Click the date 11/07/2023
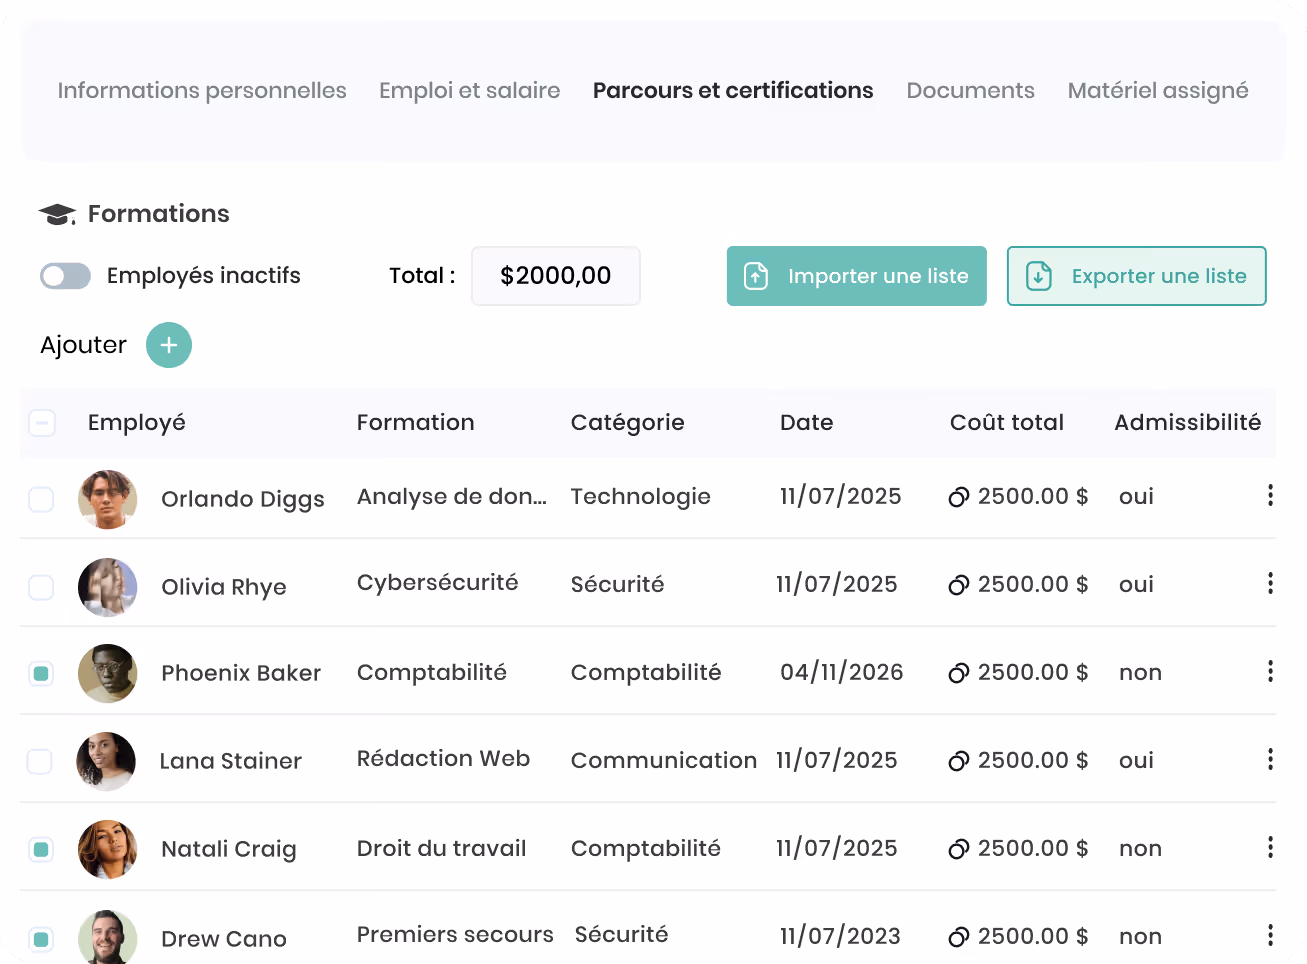 (840, 936)
